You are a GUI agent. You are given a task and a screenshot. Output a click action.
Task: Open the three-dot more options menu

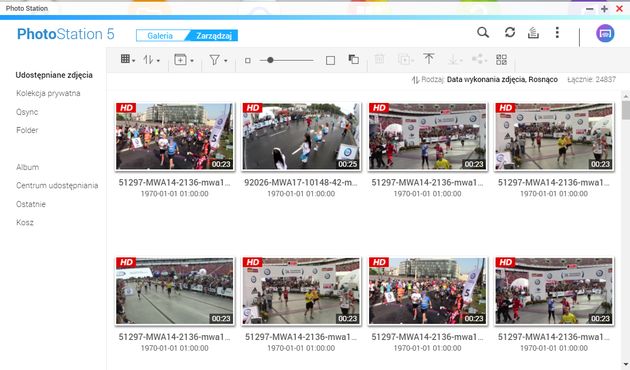[x=557, y=33]
